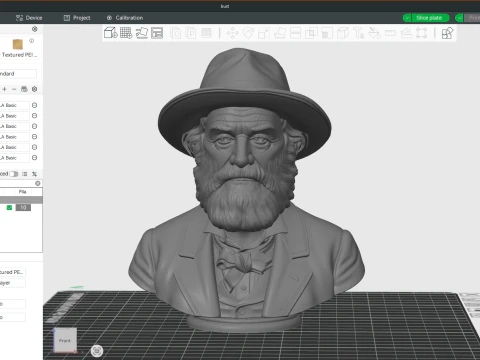This screenshot has width=480, height=360.
Task: Select the Supports painting tool
Action: click(327, 33)
